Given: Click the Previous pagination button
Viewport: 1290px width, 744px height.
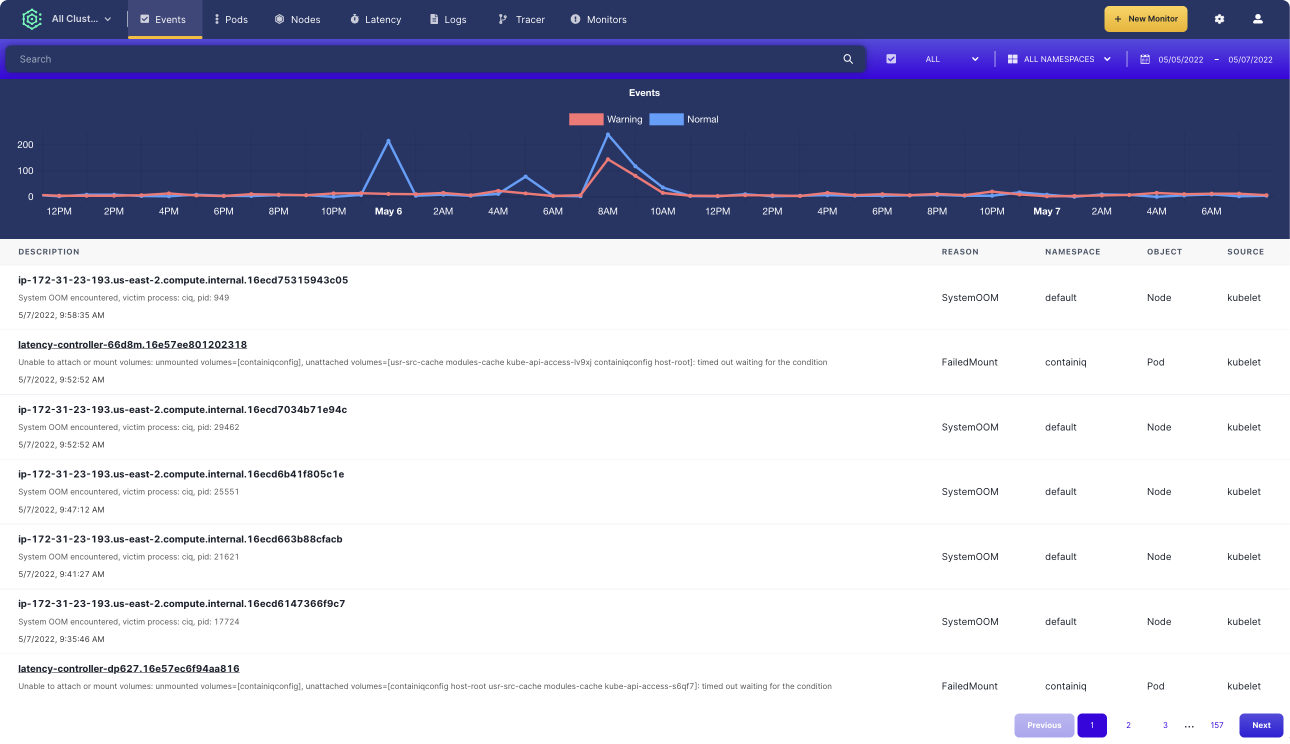Looking at the screenshot, I should [x=1044, y=725].
